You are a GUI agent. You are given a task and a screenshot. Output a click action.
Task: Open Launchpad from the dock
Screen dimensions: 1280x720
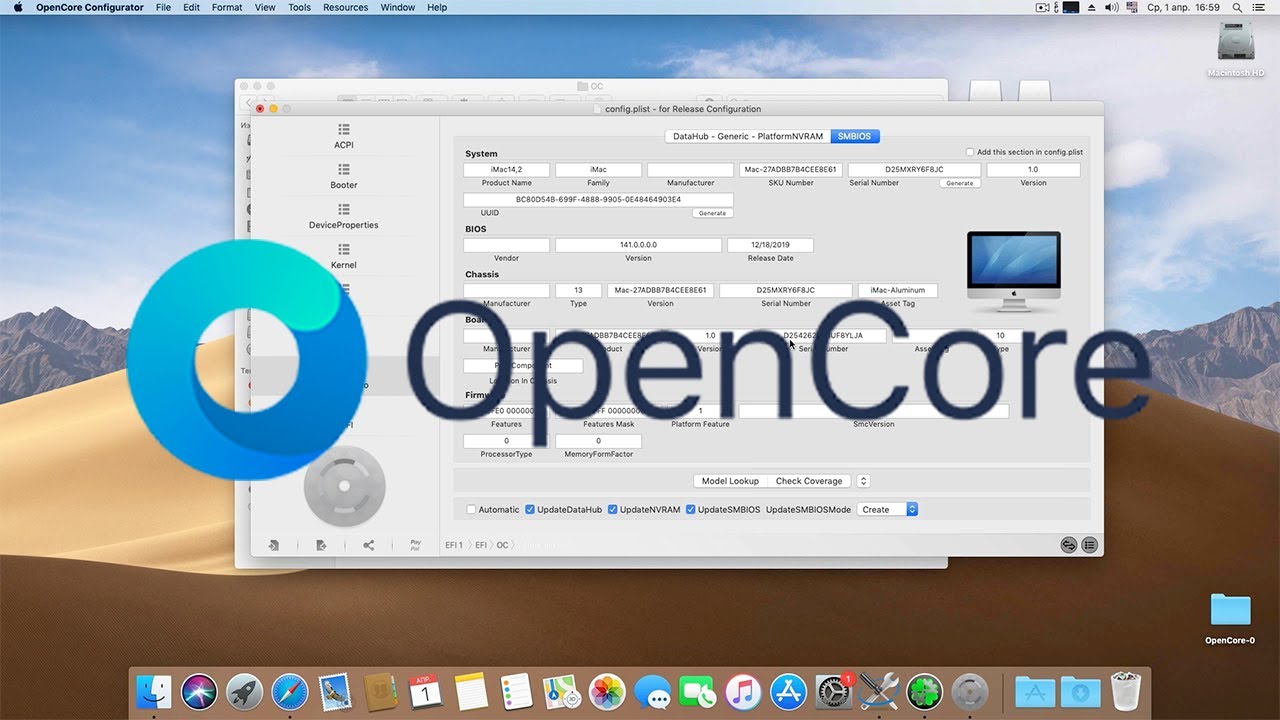[244, 691]
